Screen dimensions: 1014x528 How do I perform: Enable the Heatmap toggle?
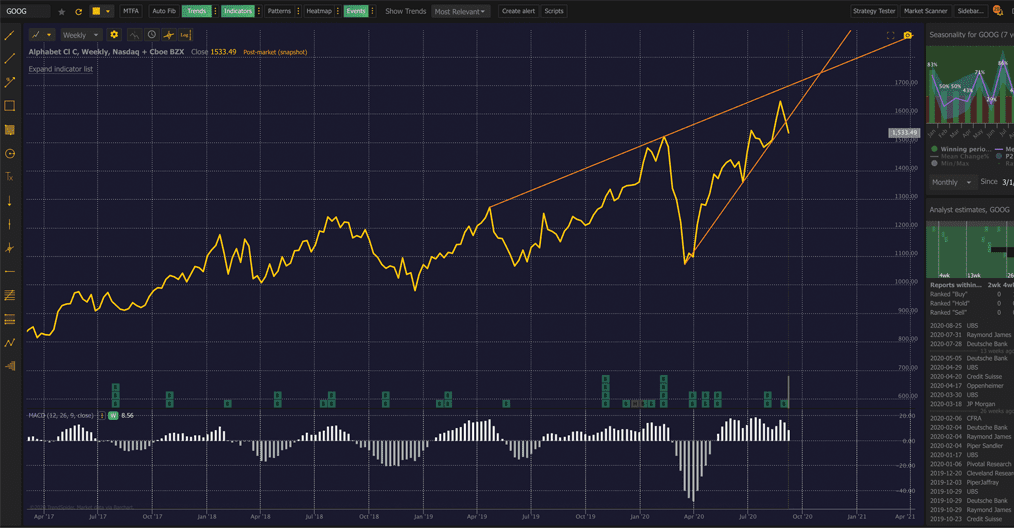[x=319, y=11]
